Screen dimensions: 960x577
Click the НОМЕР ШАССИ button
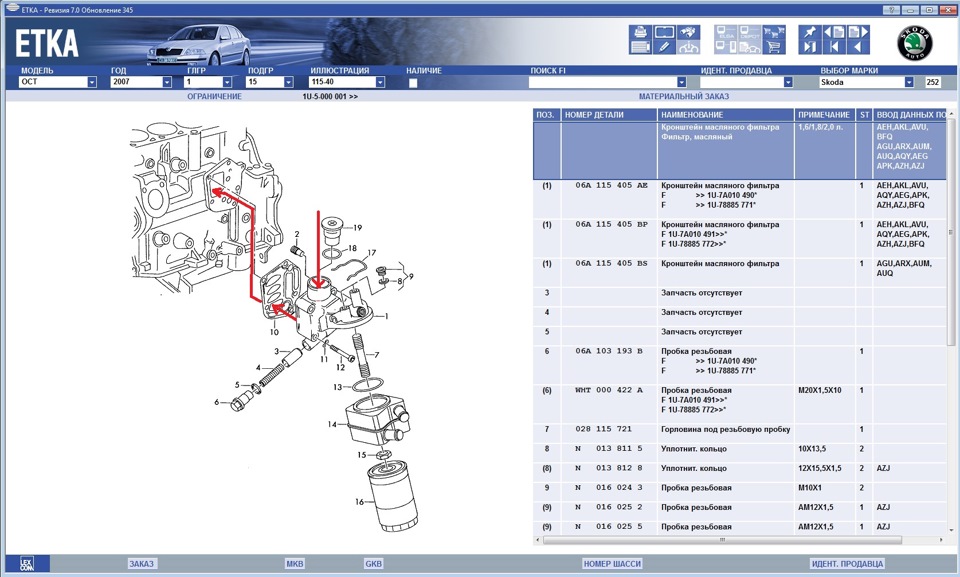612,564
